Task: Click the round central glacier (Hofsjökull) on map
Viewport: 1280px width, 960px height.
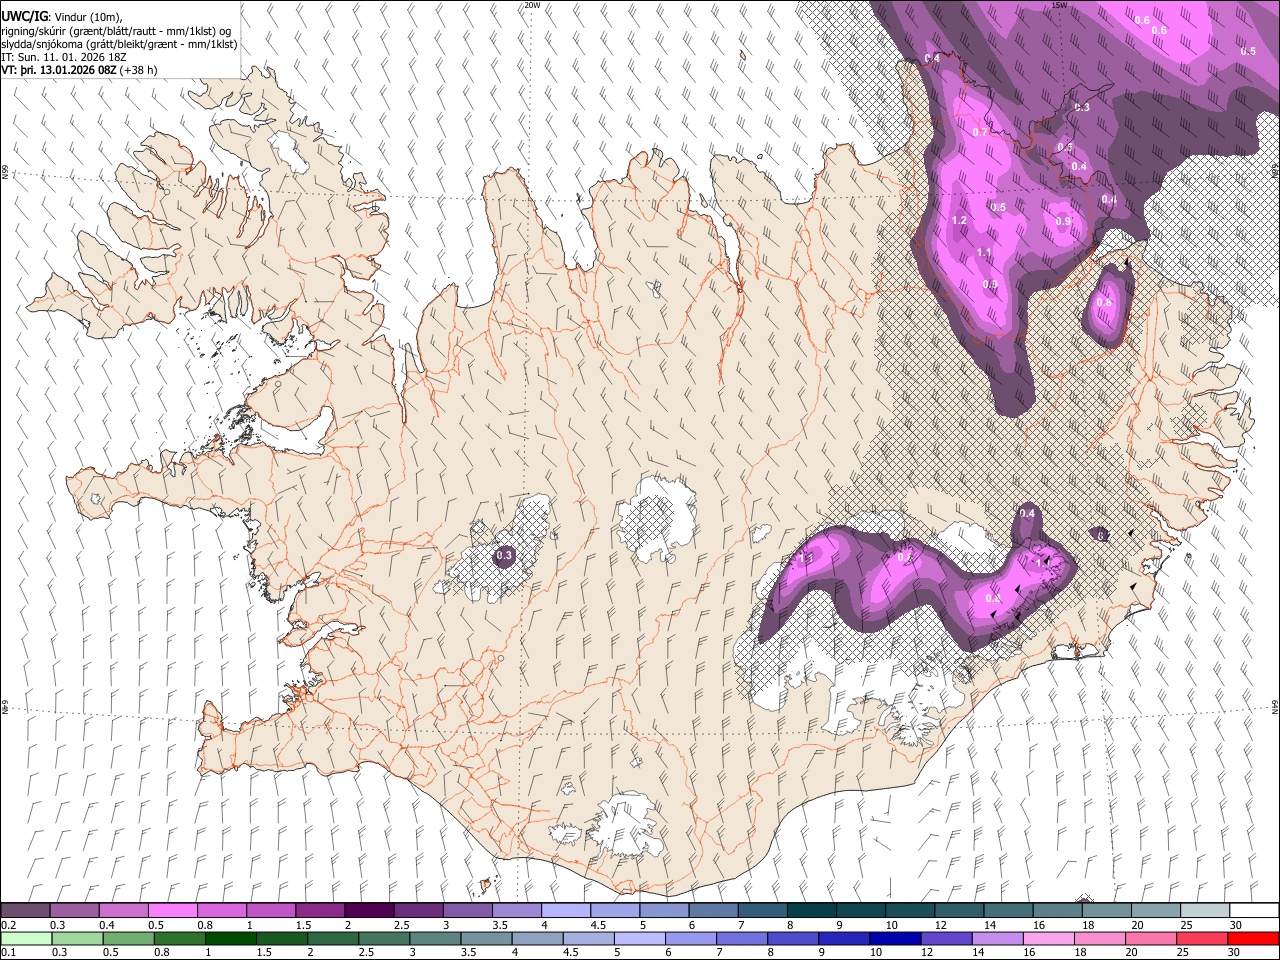Action: (657, 520)
